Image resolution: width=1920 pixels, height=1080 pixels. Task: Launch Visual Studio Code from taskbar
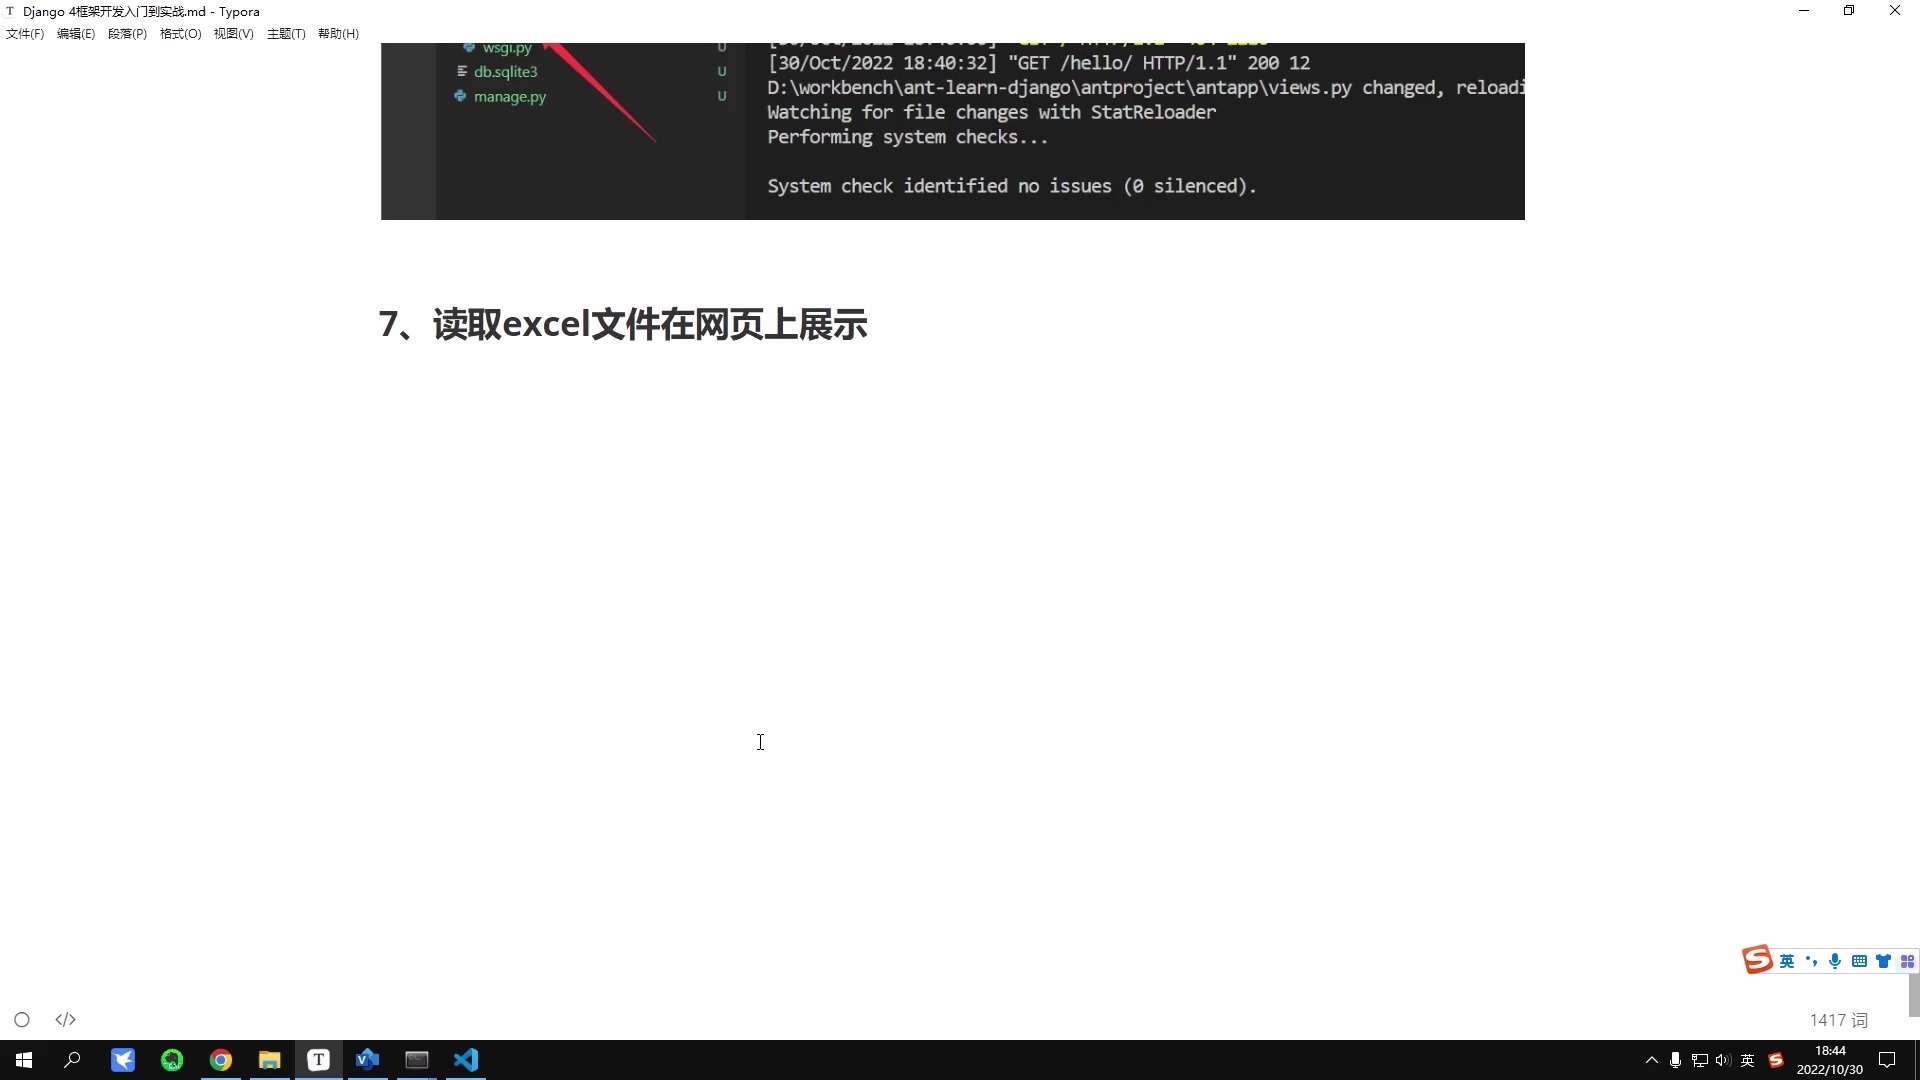click(x=466, y=1060)
